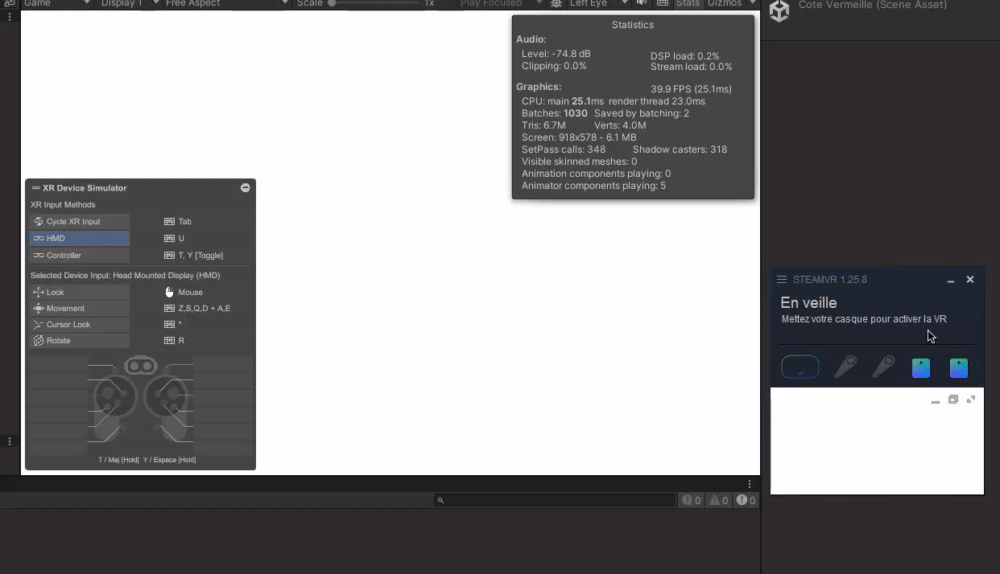
Task: Click Screen: 918x578 statistic line
Action: 578,137
